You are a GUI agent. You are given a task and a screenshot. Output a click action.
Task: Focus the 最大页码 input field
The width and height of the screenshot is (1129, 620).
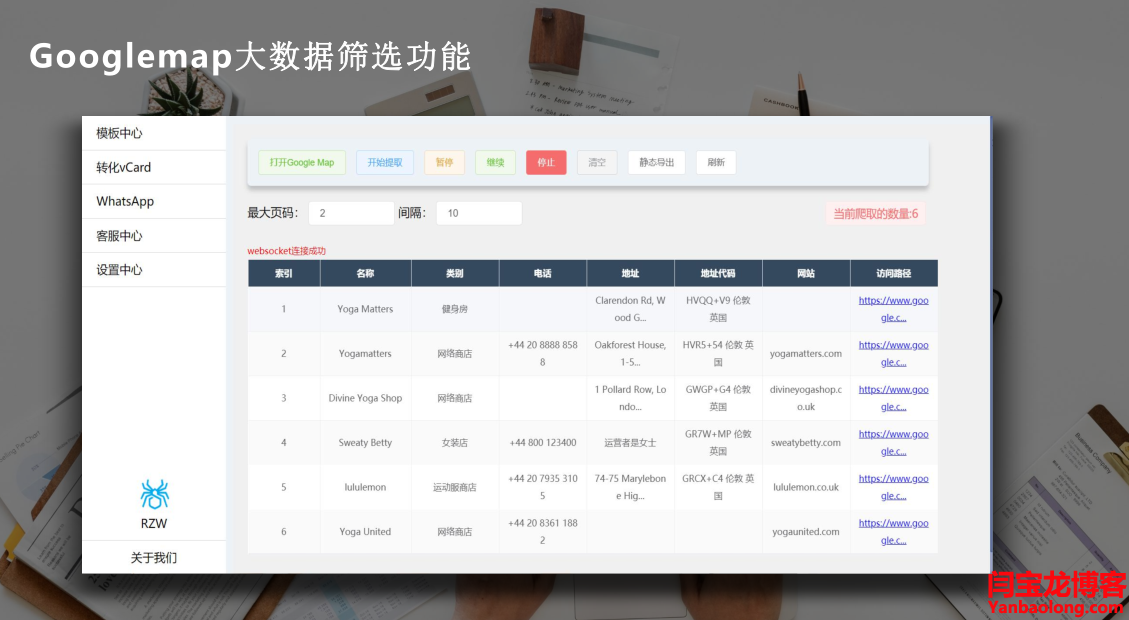(351, 213)
